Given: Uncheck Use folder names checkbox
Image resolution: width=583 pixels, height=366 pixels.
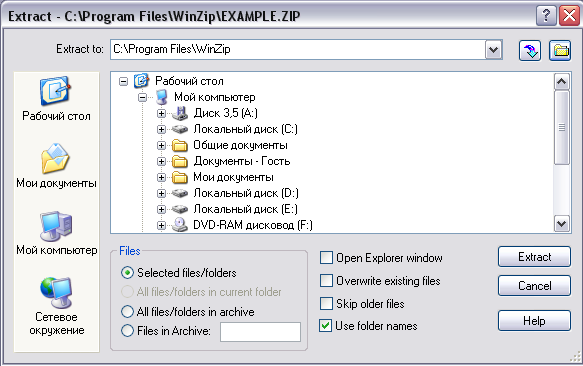Looking at the screenshot, I should click(326, 326).
